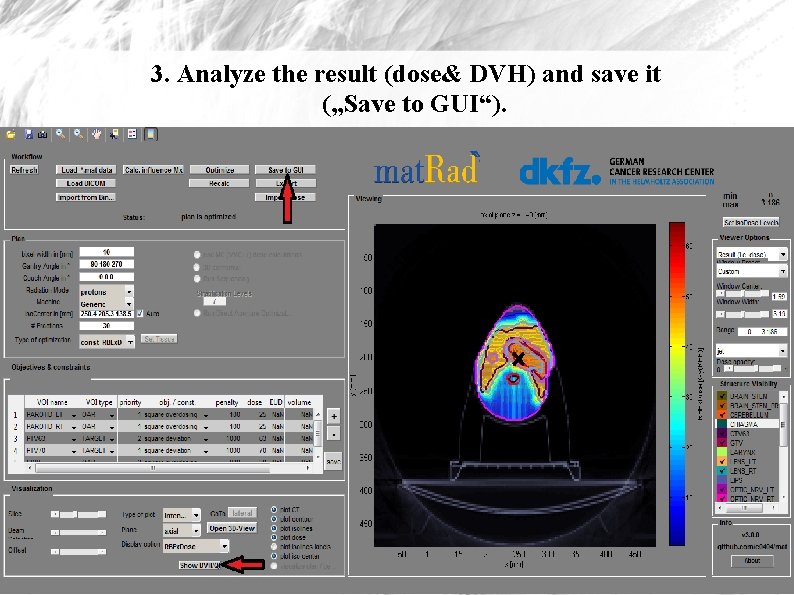Toggle the plot isolines labels radio button

[x=274, y=547]
